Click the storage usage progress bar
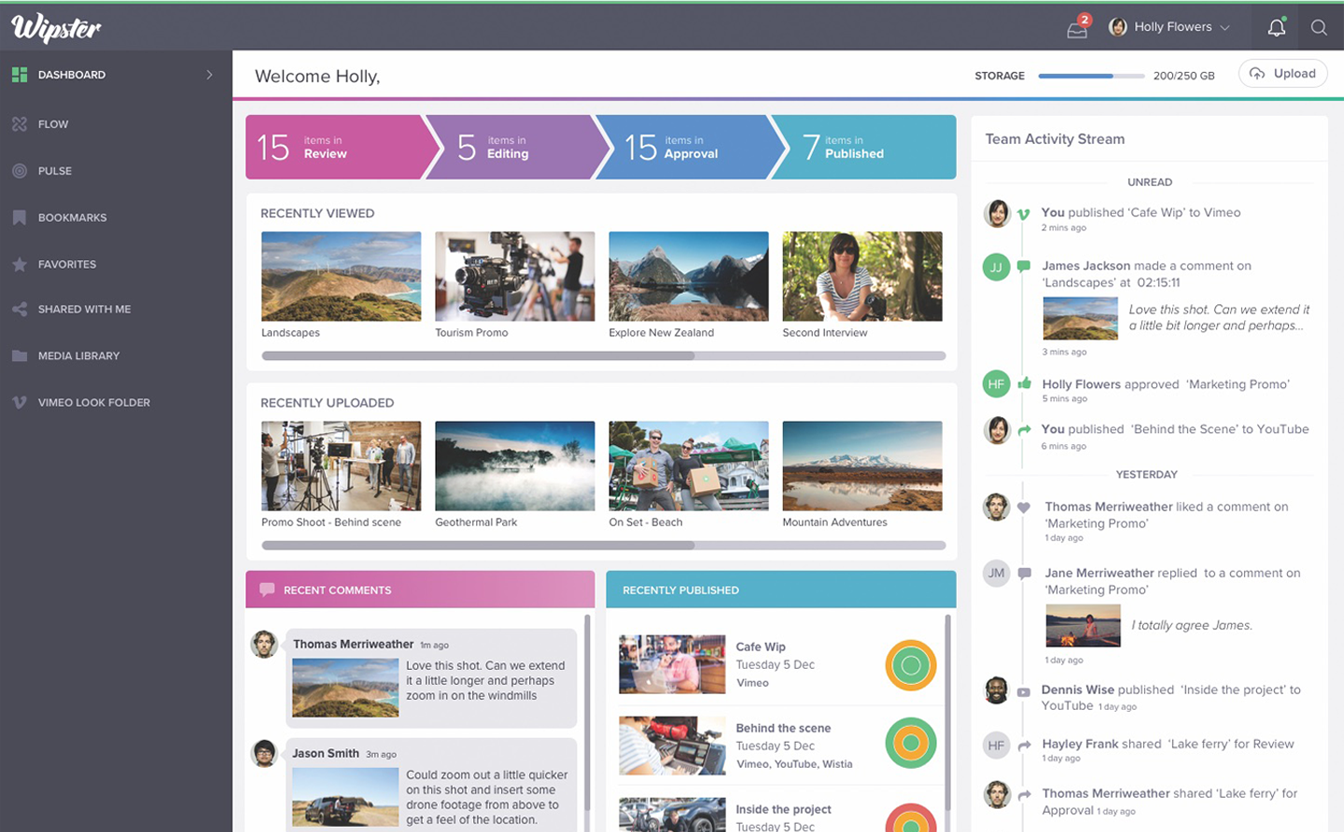This screenshot has width=1344, height=832. click(x=1091, y=76)
